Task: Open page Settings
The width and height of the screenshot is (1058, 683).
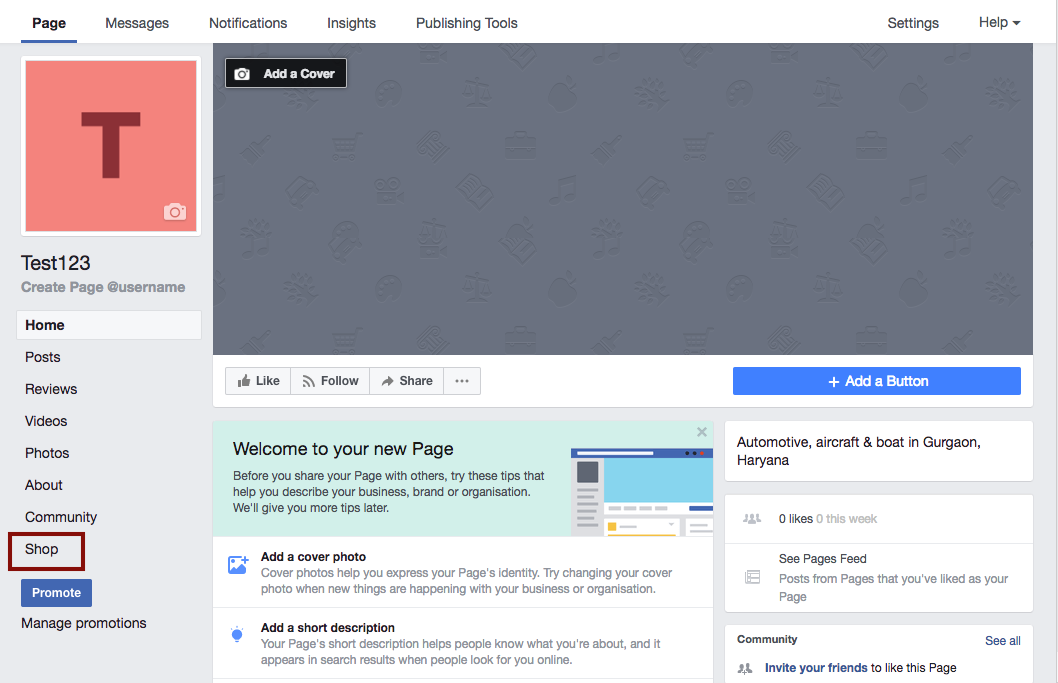Action: pyautogui.click(x=912, y=23)
